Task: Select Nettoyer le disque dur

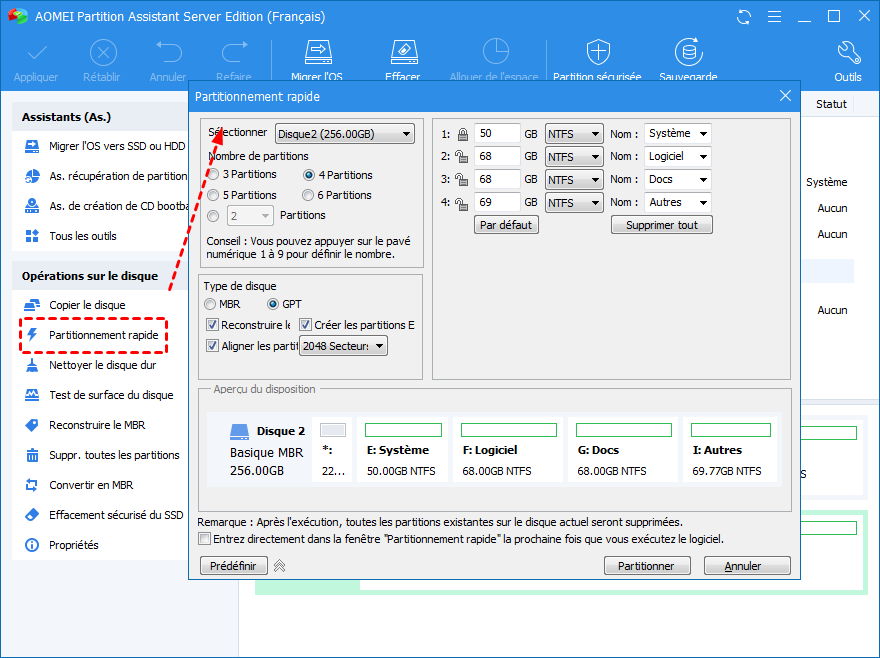Action: click(x=90, y=365)
